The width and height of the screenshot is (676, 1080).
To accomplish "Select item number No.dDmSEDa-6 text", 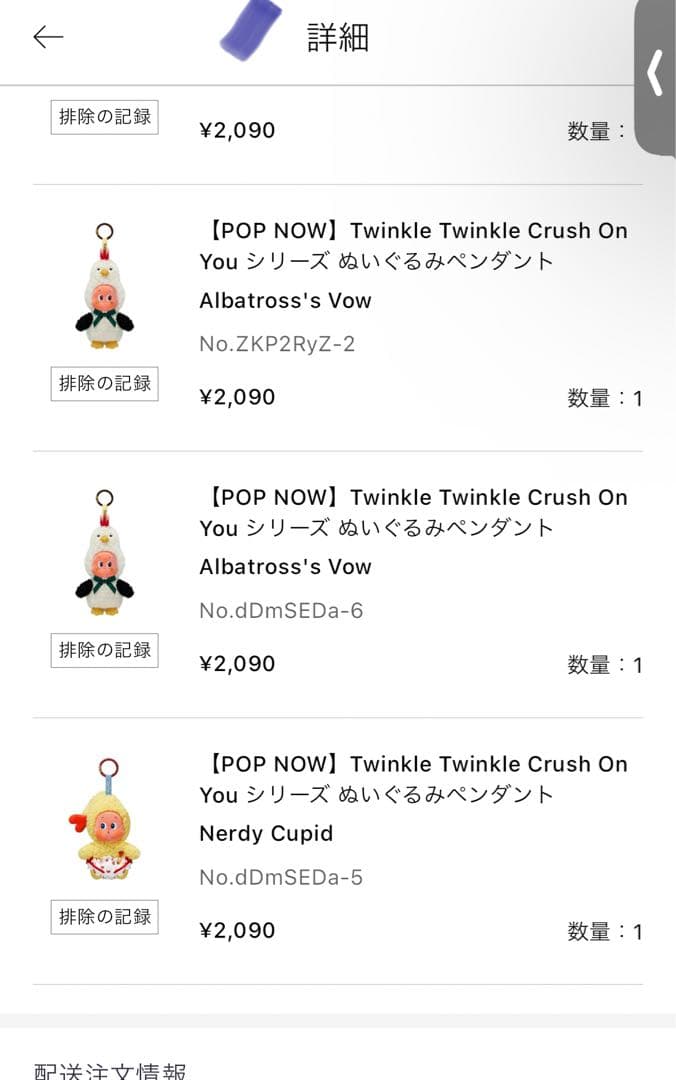I will click(281, 610).
